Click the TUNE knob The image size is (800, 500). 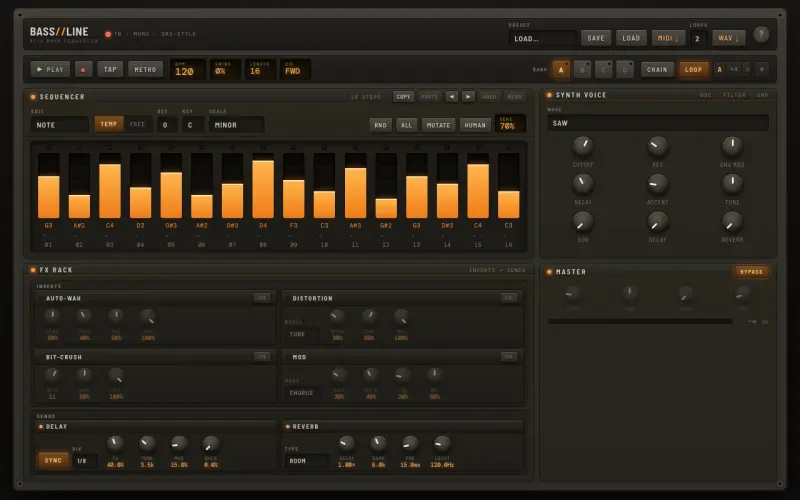732,184
